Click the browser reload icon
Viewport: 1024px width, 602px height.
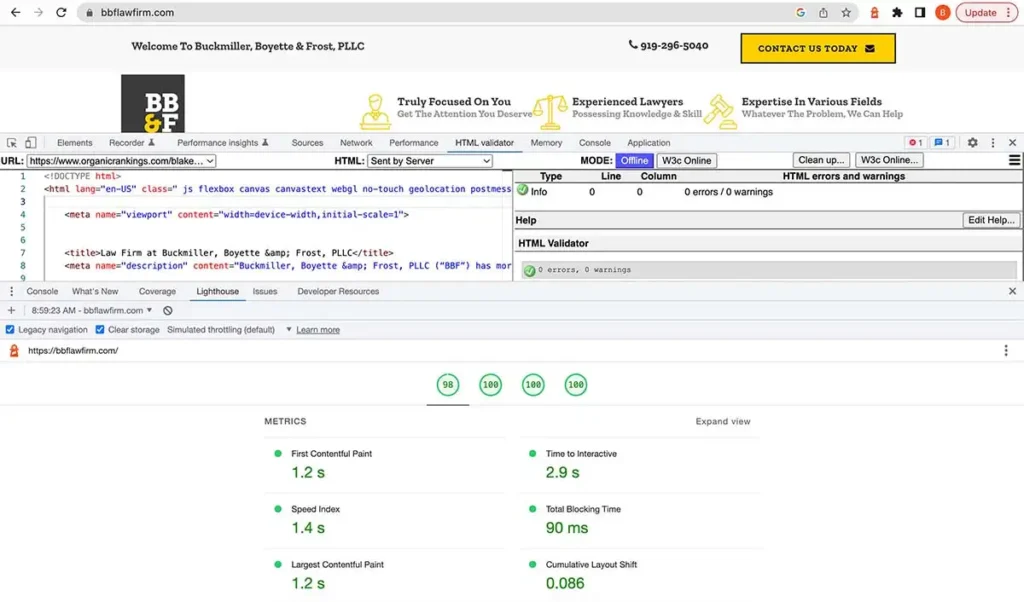click(61, 13)
